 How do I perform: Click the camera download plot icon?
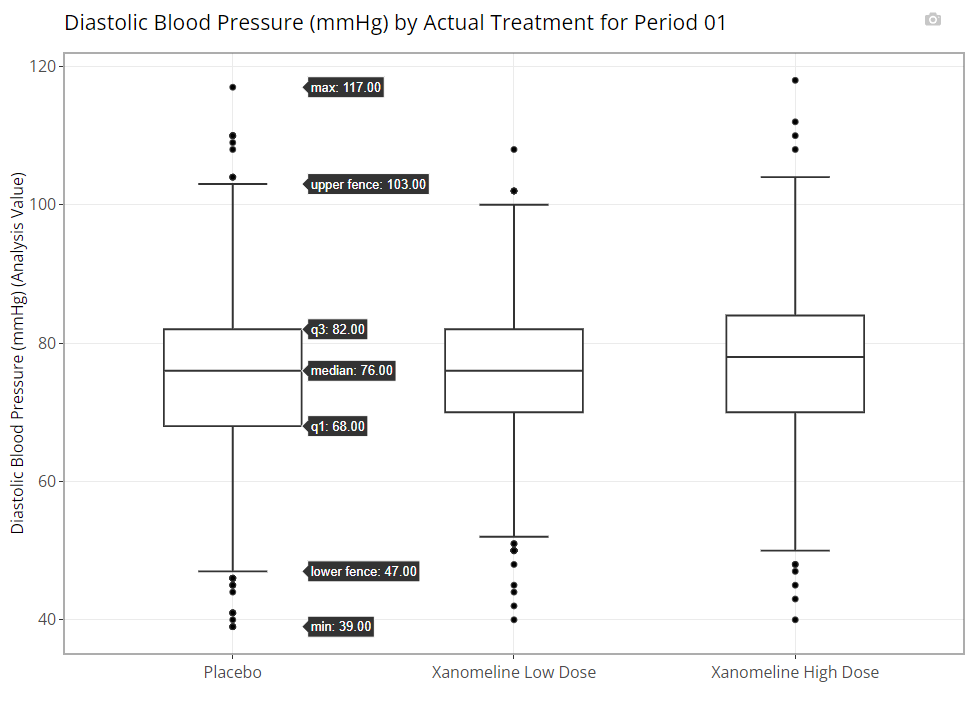tap(932, 20)
